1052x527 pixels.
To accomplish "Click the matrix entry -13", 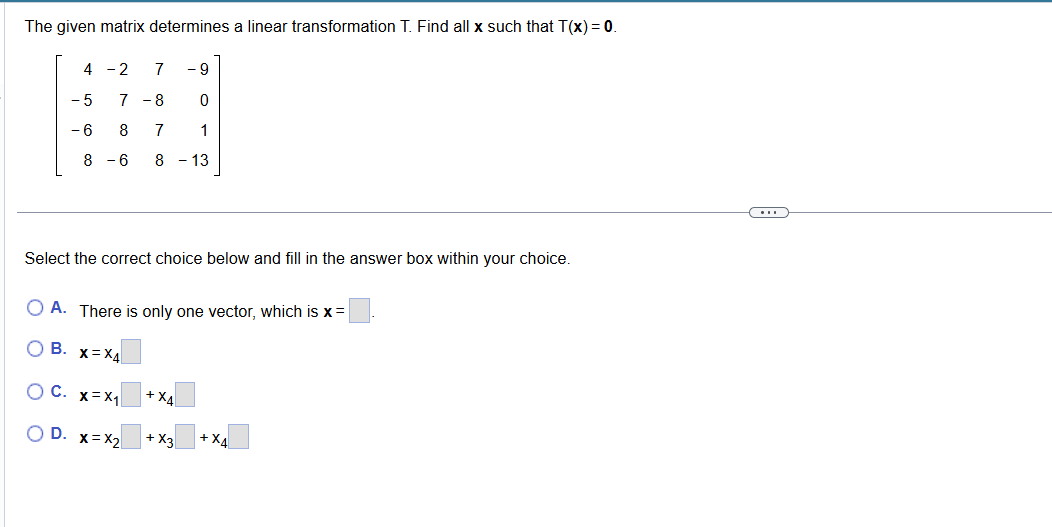I will [x=194, y=160].
